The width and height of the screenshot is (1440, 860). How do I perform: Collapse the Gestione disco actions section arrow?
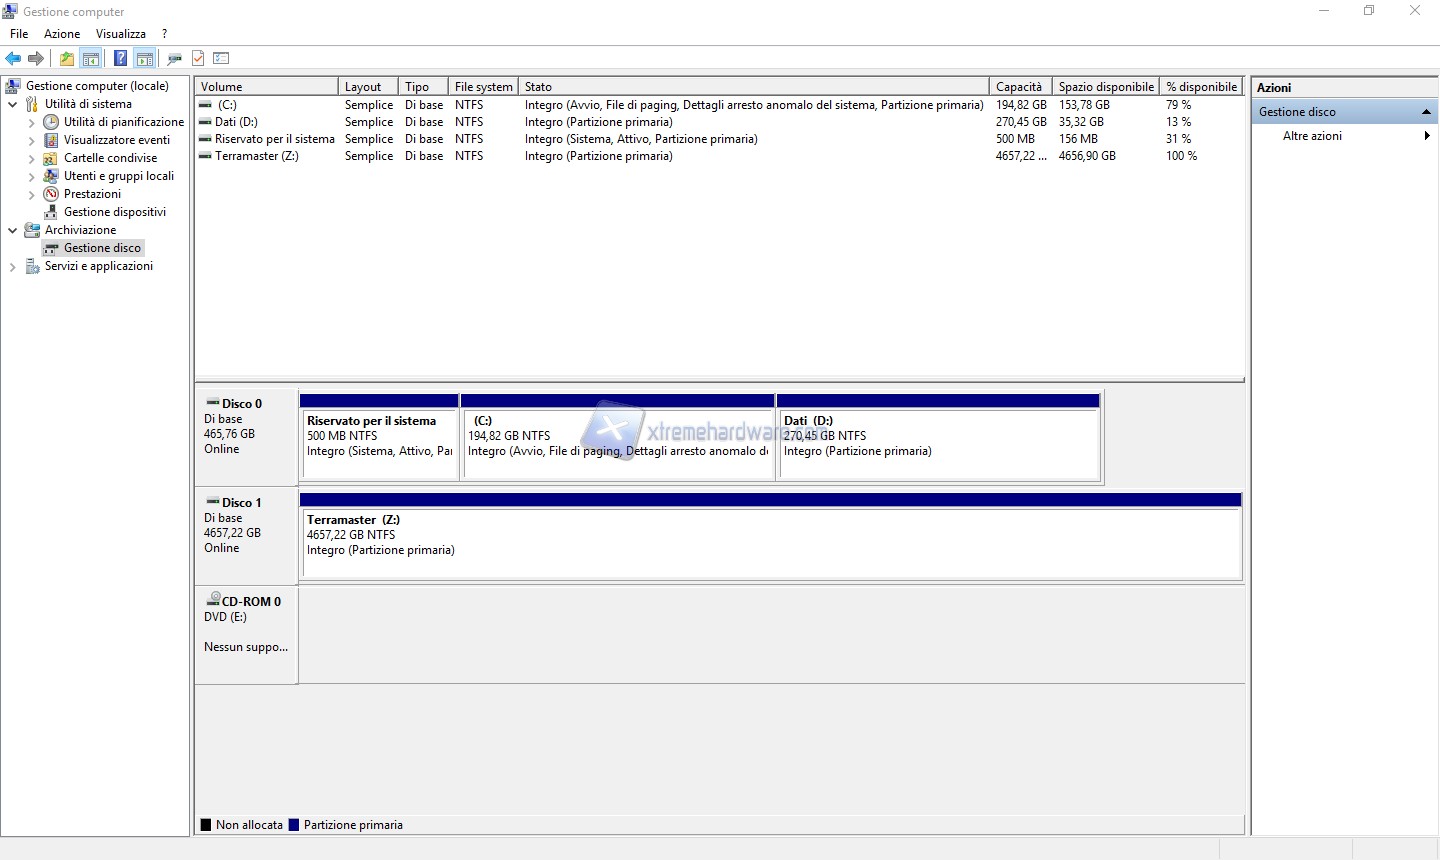(1426, 112)
